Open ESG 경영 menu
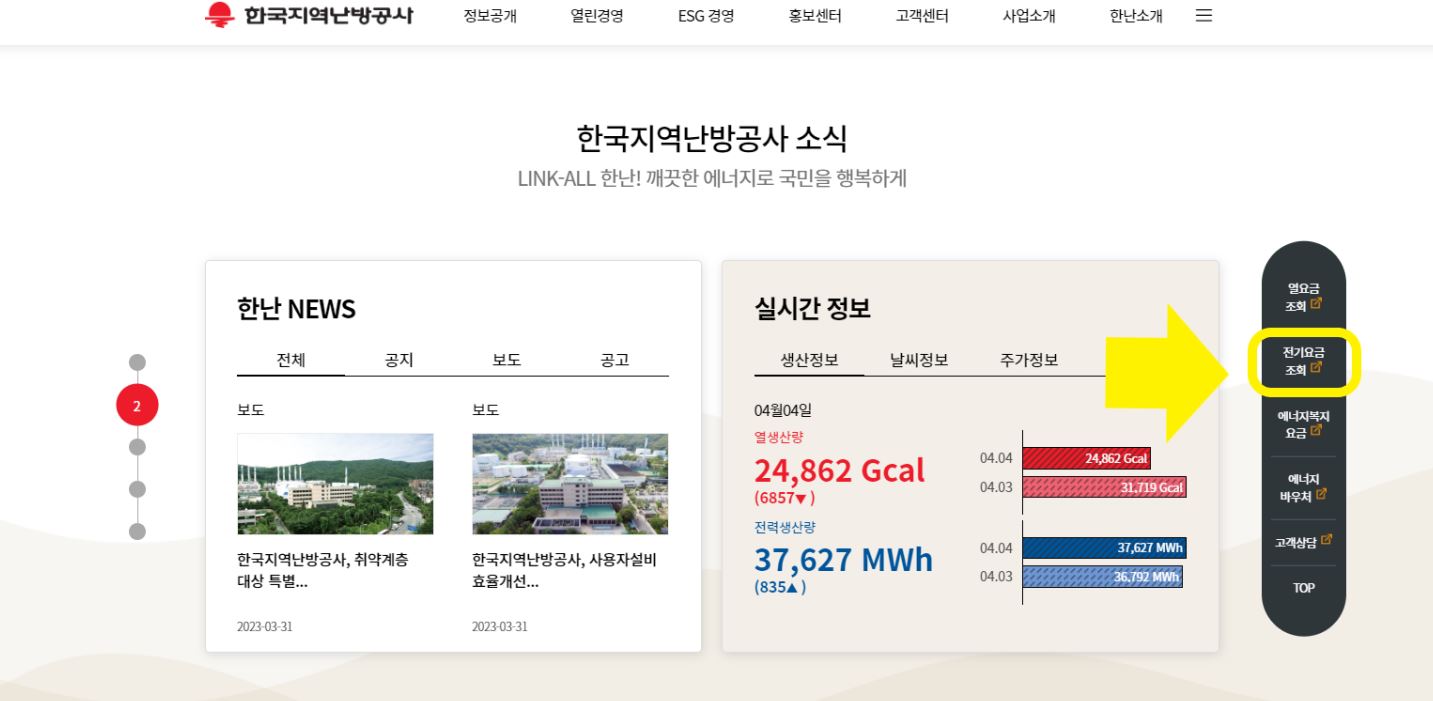 pyautogui.click(x=706, y=16)
